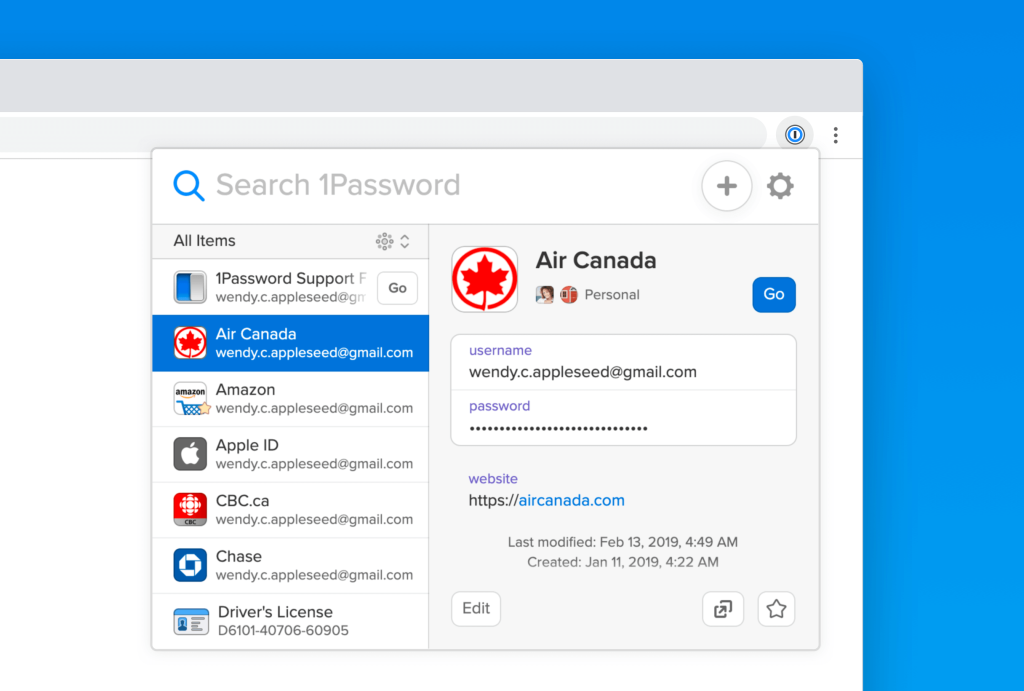Select the Amazon list item

click(291, 398)
